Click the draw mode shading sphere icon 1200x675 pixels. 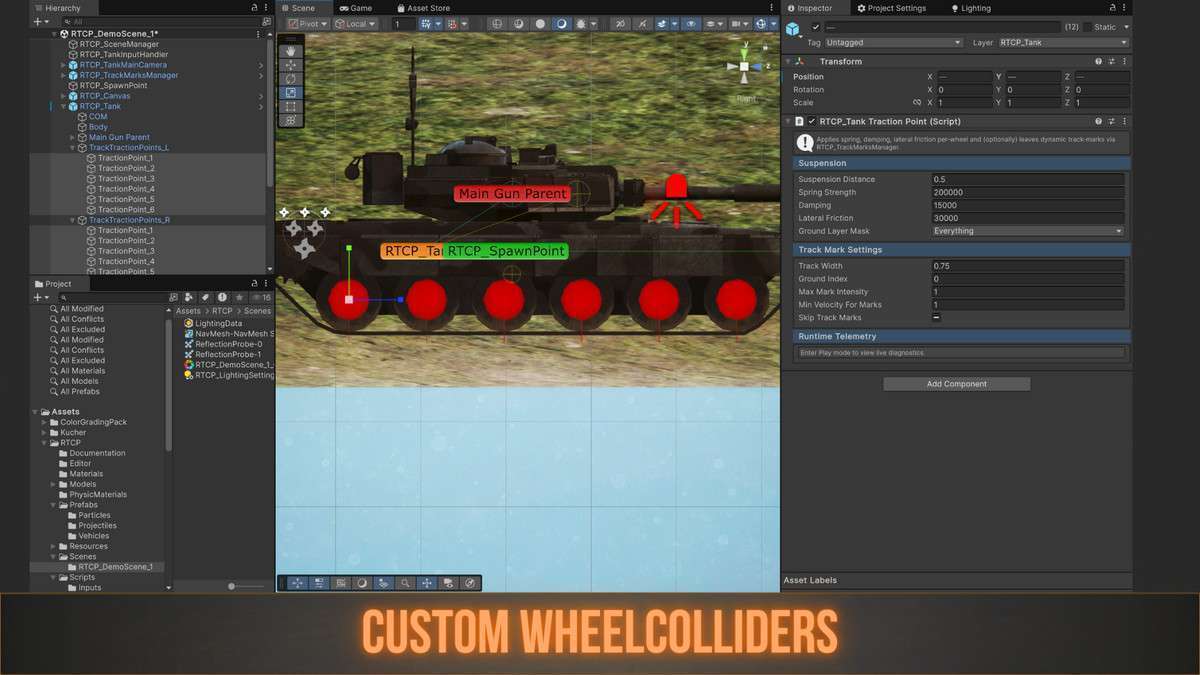click(540, 24)
